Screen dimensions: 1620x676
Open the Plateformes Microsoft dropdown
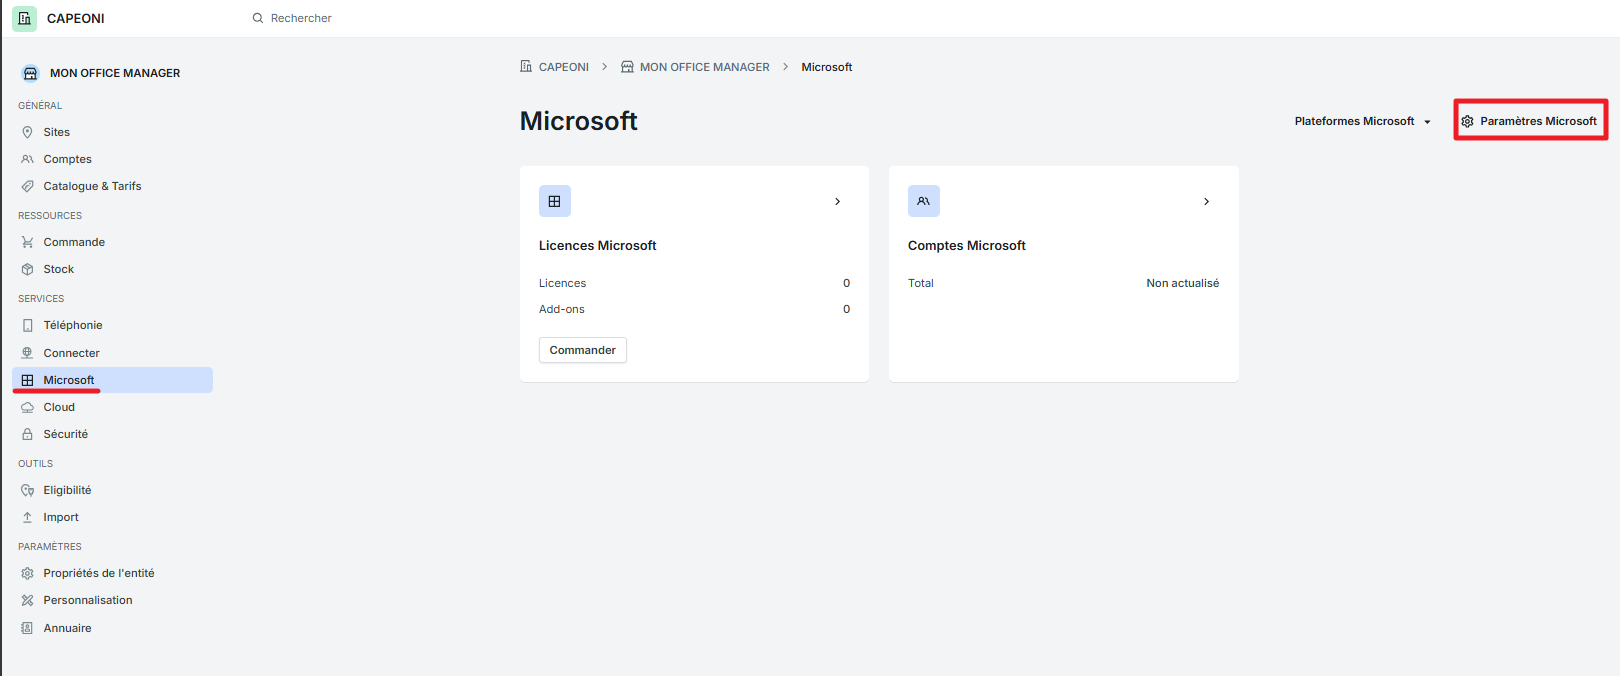[1363, 121]
